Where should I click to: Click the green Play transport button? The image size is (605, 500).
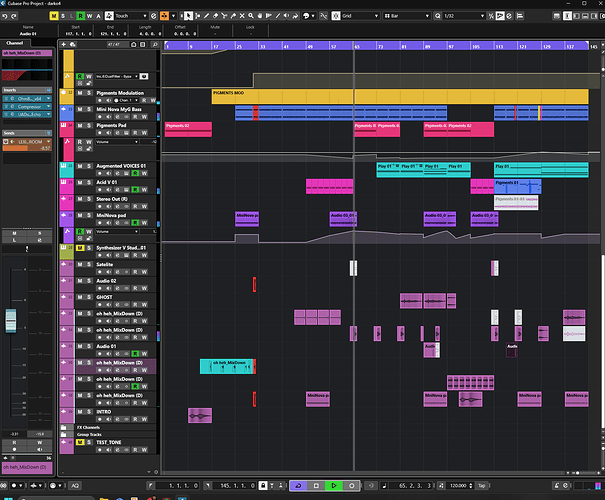pyautogui.click(x=334, y=486)
